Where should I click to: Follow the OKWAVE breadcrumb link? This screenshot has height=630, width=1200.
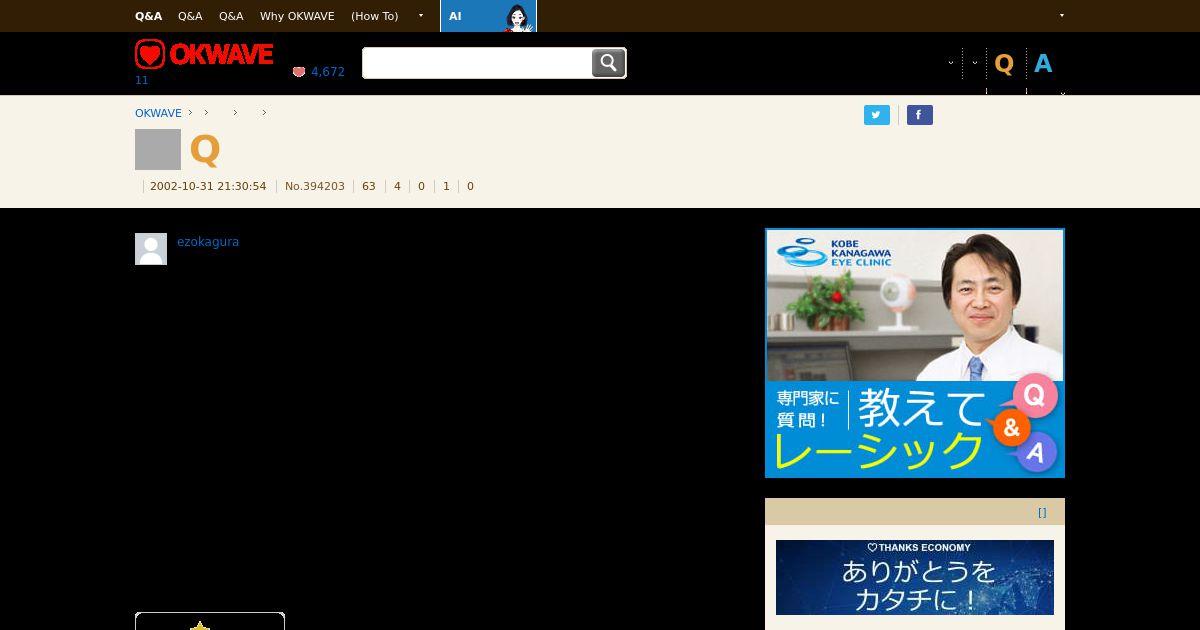point(158,113)
